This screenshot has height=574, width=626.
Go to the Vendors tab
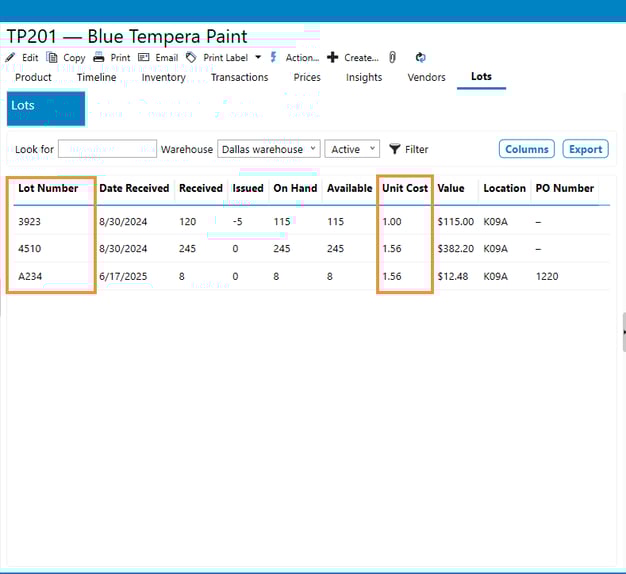point(426,77)
